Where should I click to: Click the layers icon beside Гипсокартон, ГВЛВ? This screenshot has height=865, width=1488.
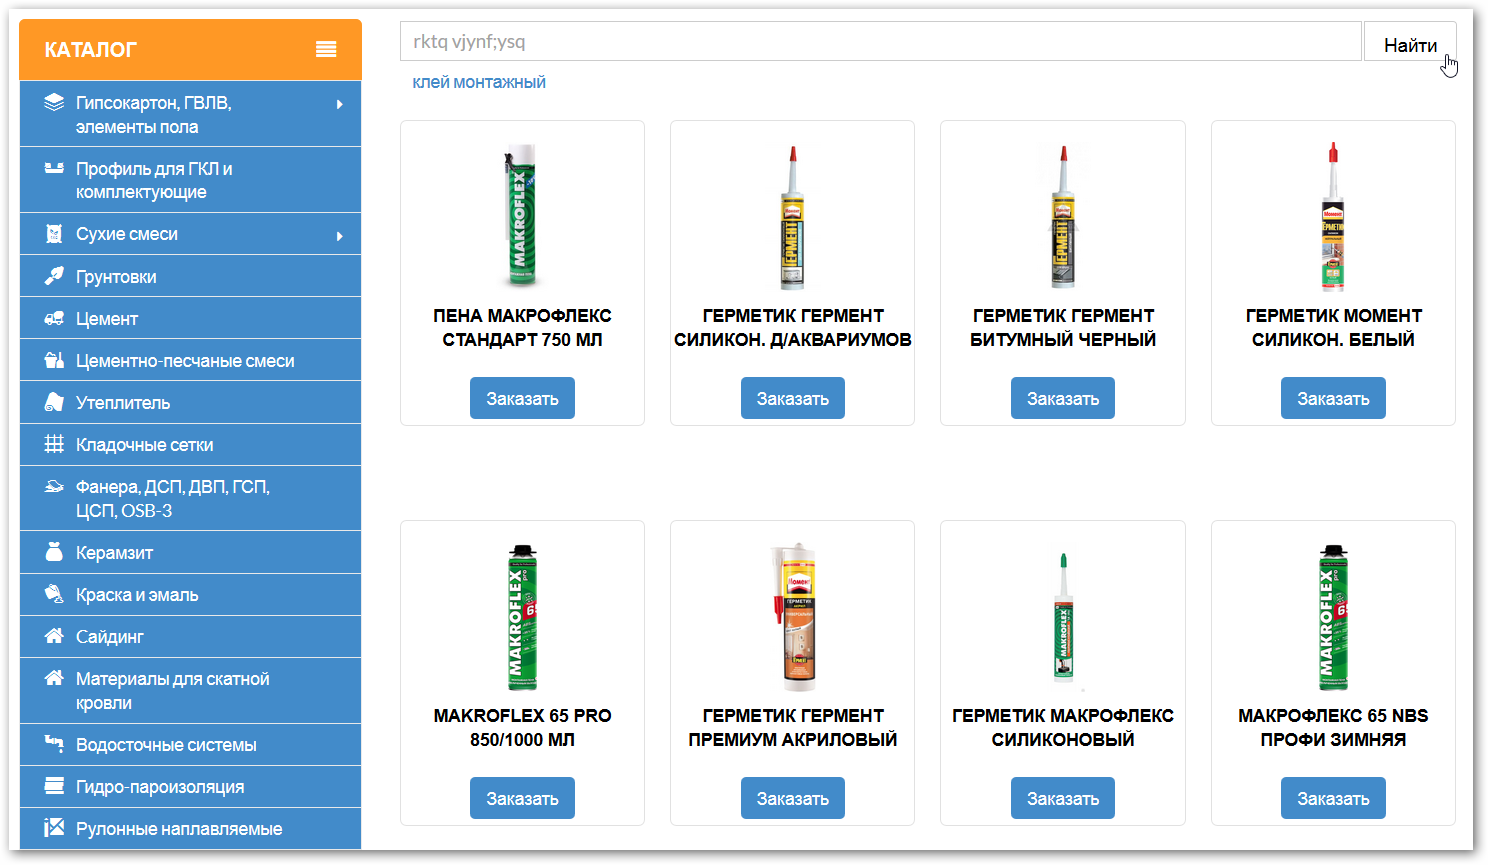(54, 102)
